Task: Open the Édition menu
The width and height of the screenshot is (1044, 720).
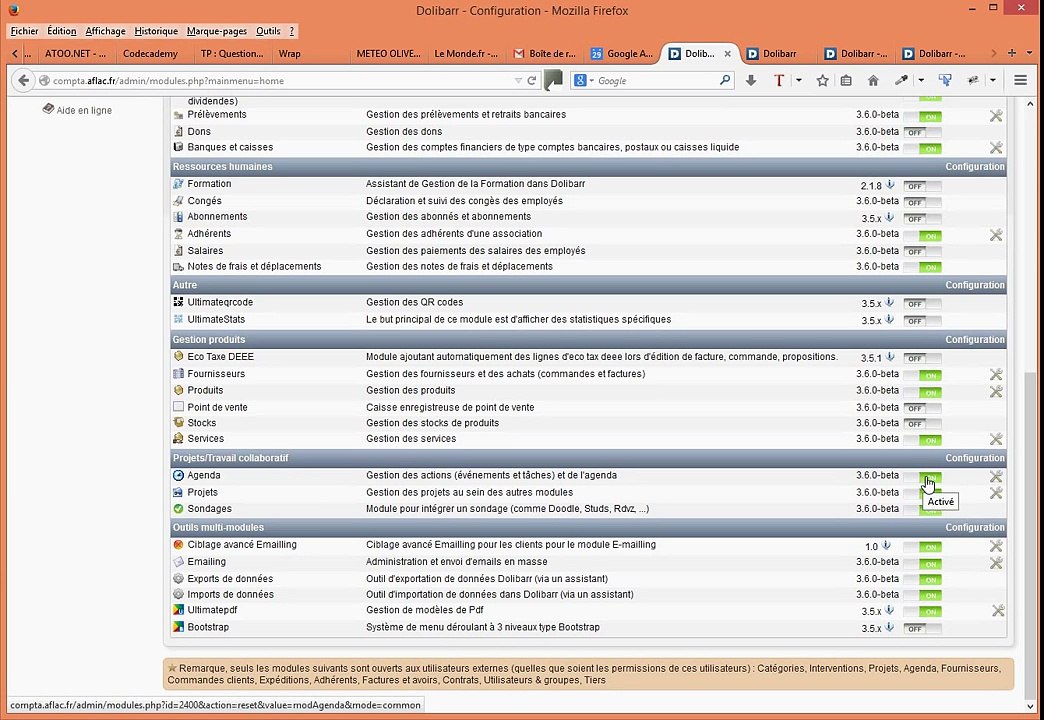Action: pyautogui.click(x=61, y=31)
